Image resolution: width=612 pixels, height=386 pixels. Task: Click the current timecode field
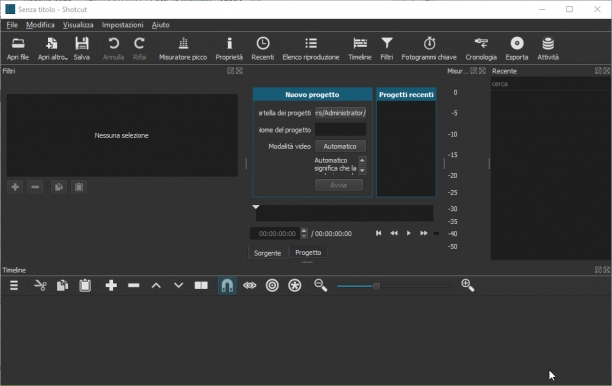coord(276,233)
